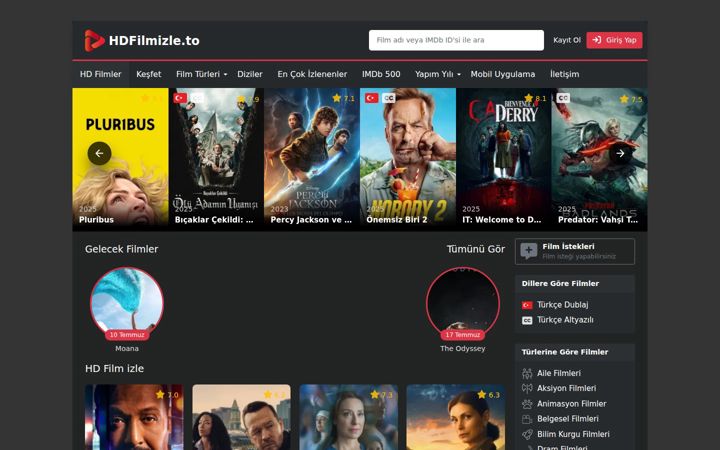Screen dimensions: 720x450
Task: Open the Keşfet menu item
Action: tap(148, 74)
